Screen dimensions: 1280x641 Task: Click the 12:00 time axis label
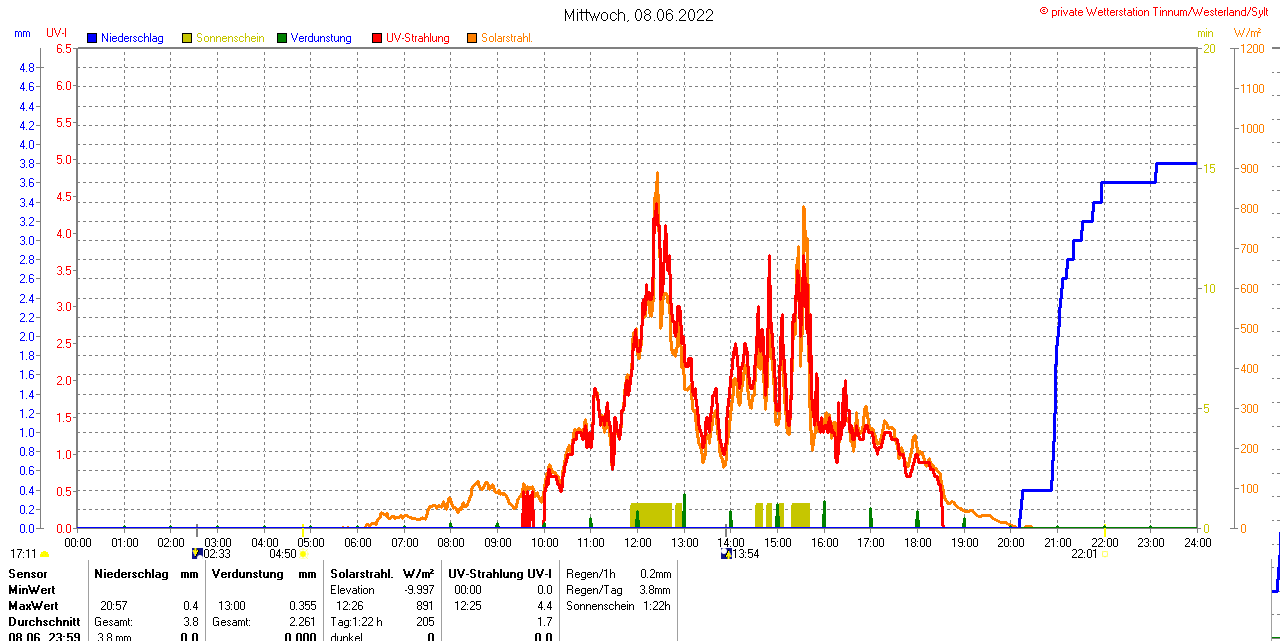click(x=638, y=542)
